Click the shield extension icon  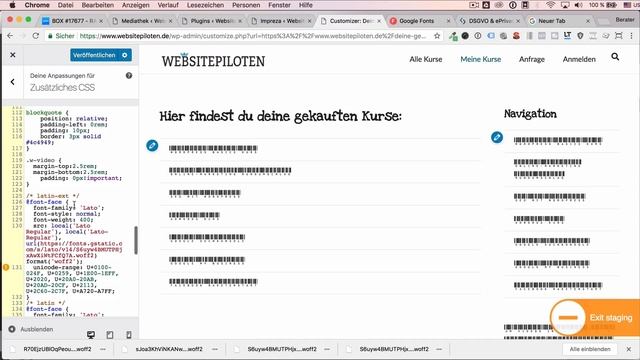[x=580, y=36]
